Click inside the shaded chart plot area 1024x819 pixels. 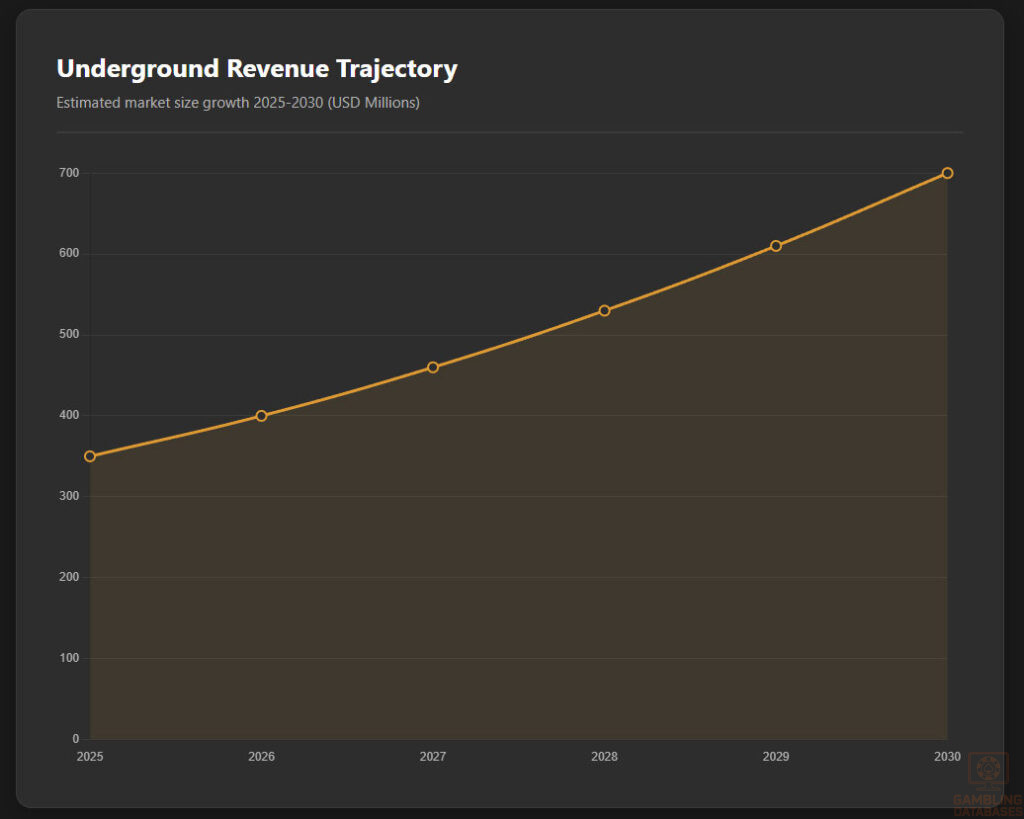click(x=500, y=550)
